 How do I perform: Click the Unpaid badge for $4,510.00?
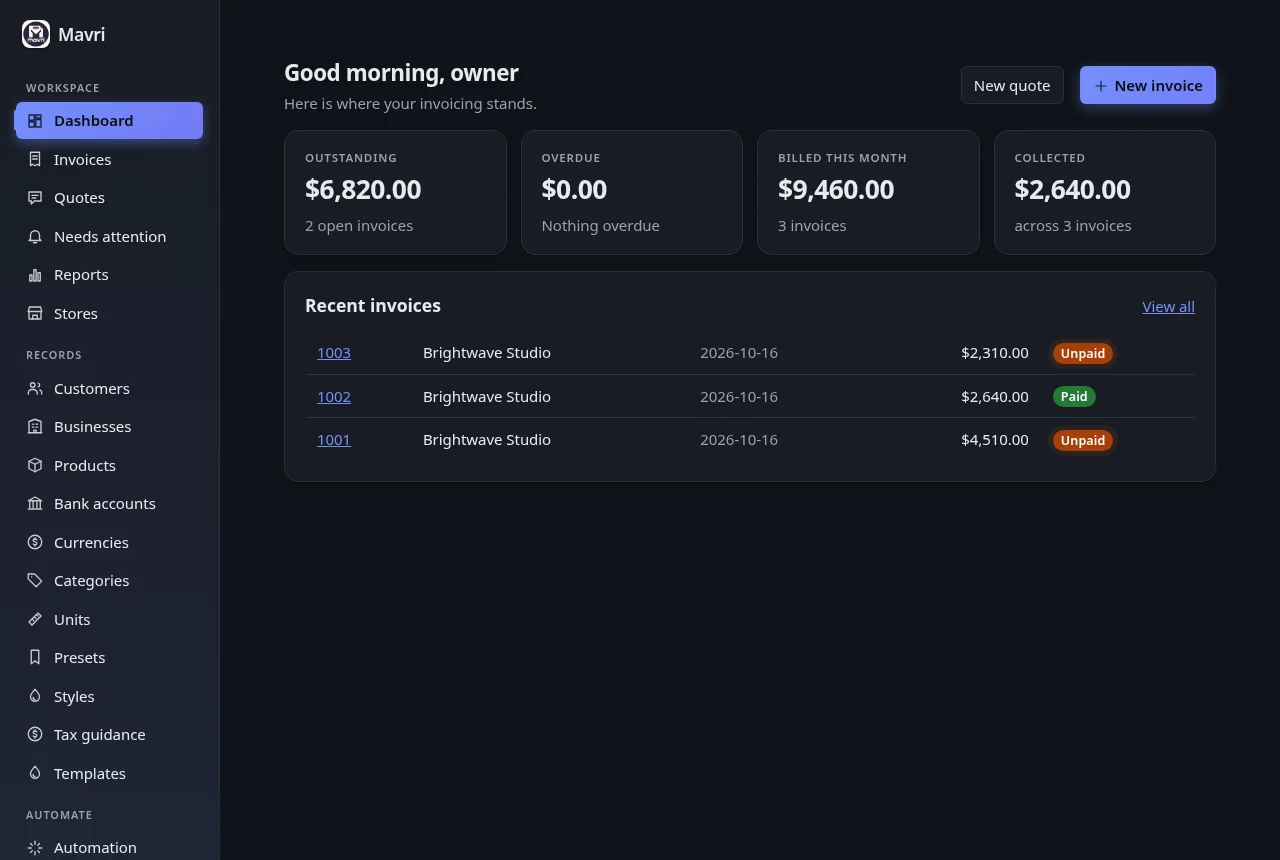pyautogui.click(x=1083, y=440)
